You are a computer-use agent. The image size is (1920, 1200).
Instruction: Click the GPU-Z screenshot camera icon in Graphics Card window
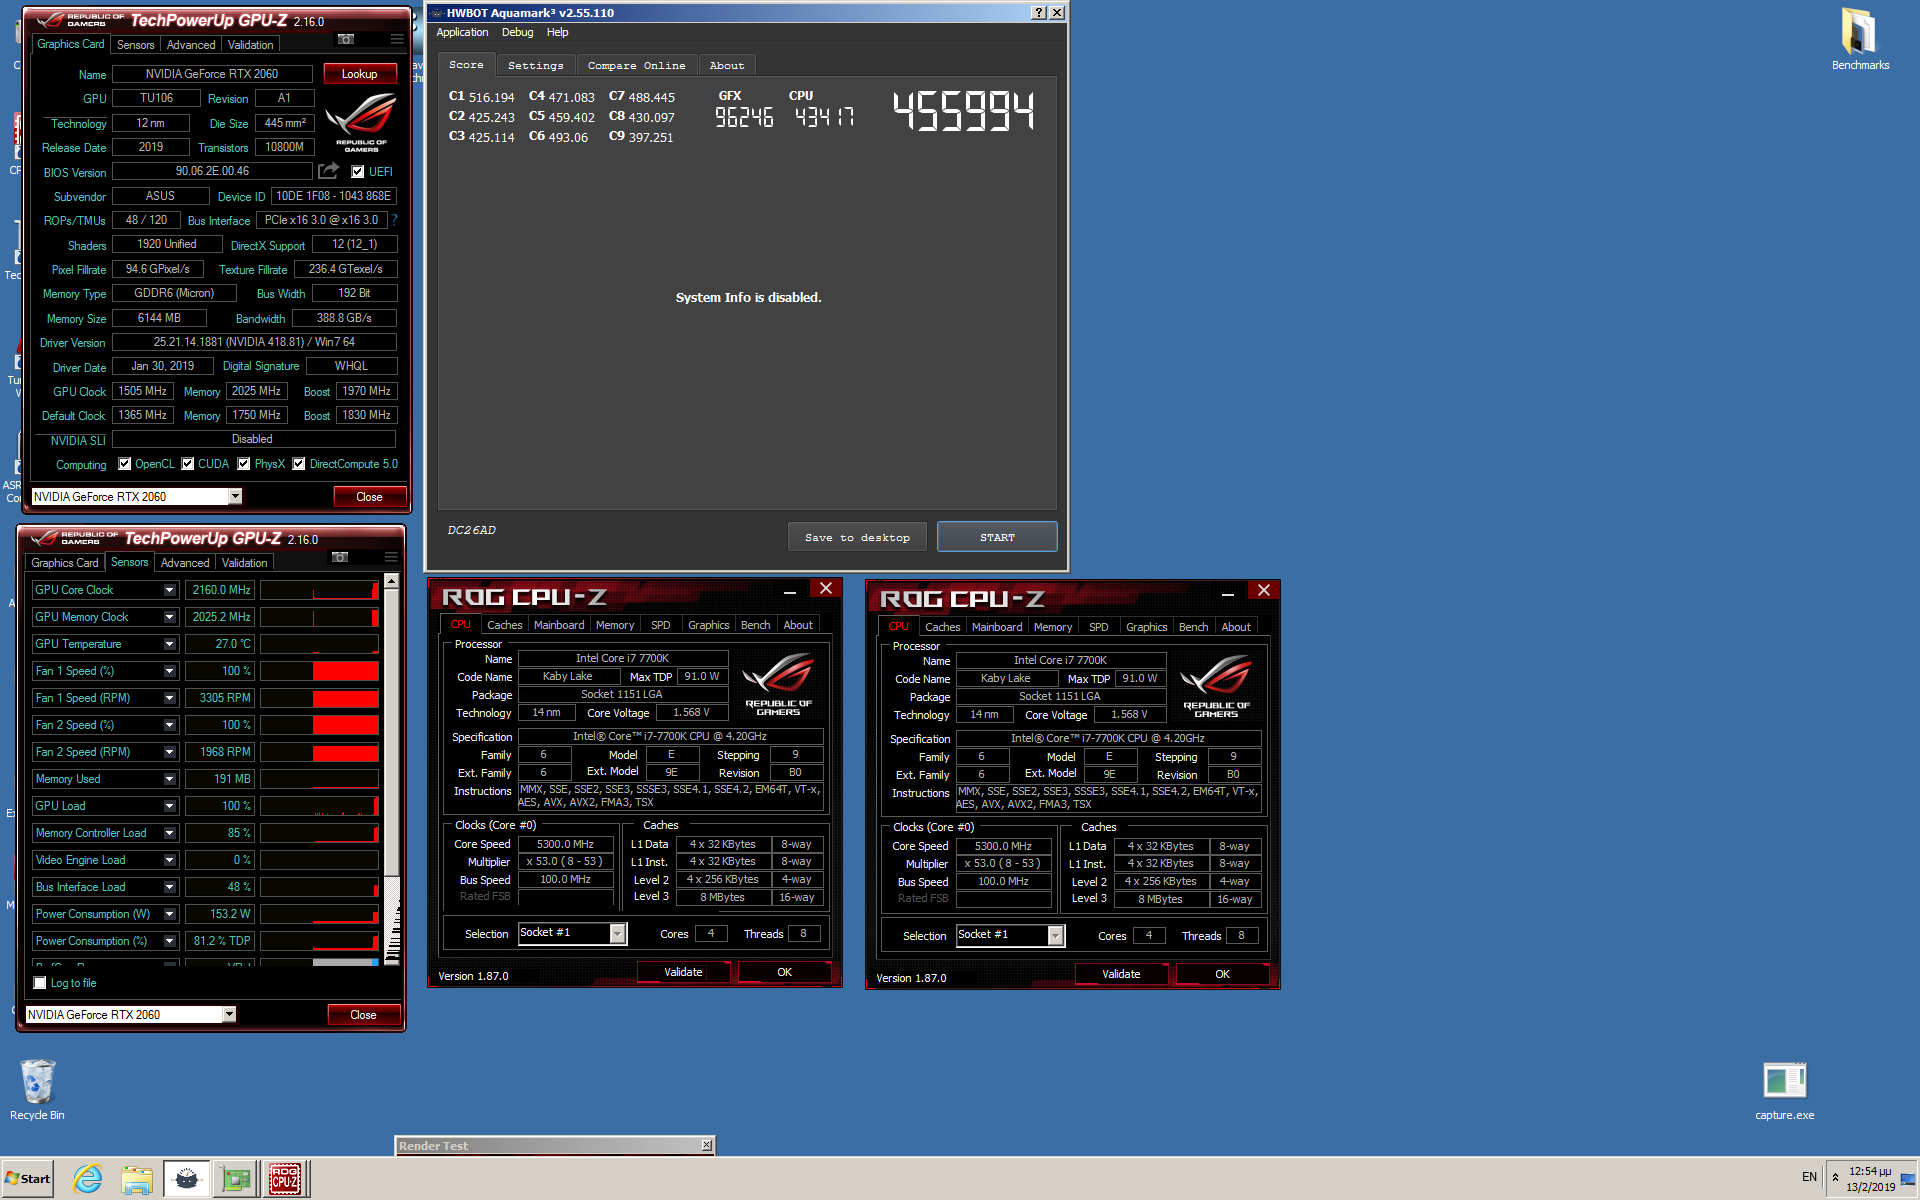pos(346,39)
